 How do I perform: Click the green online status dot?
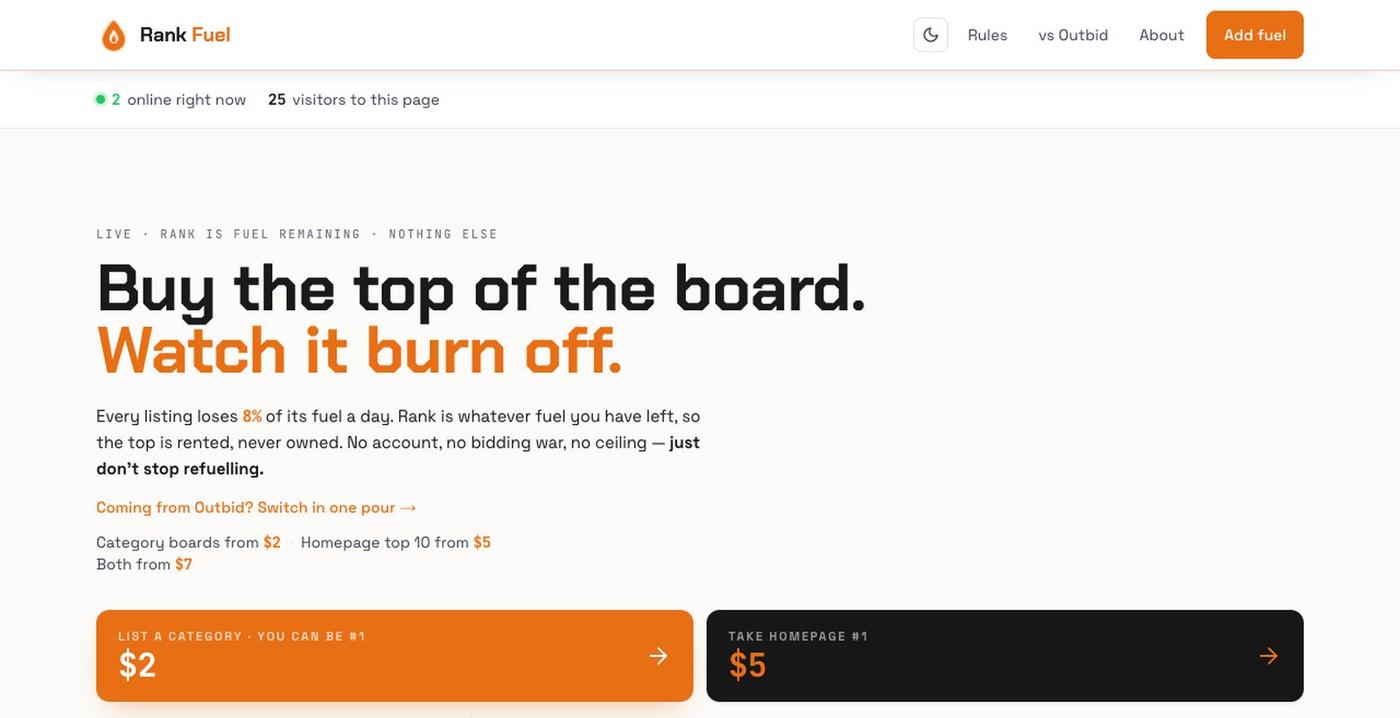[x=100, y=99]
